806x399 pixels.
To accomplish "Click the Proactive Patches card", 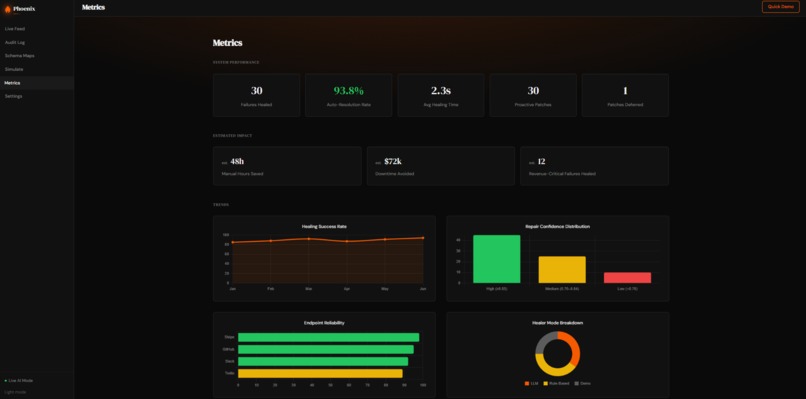I will pyautogui.click(x=533, y=95).
